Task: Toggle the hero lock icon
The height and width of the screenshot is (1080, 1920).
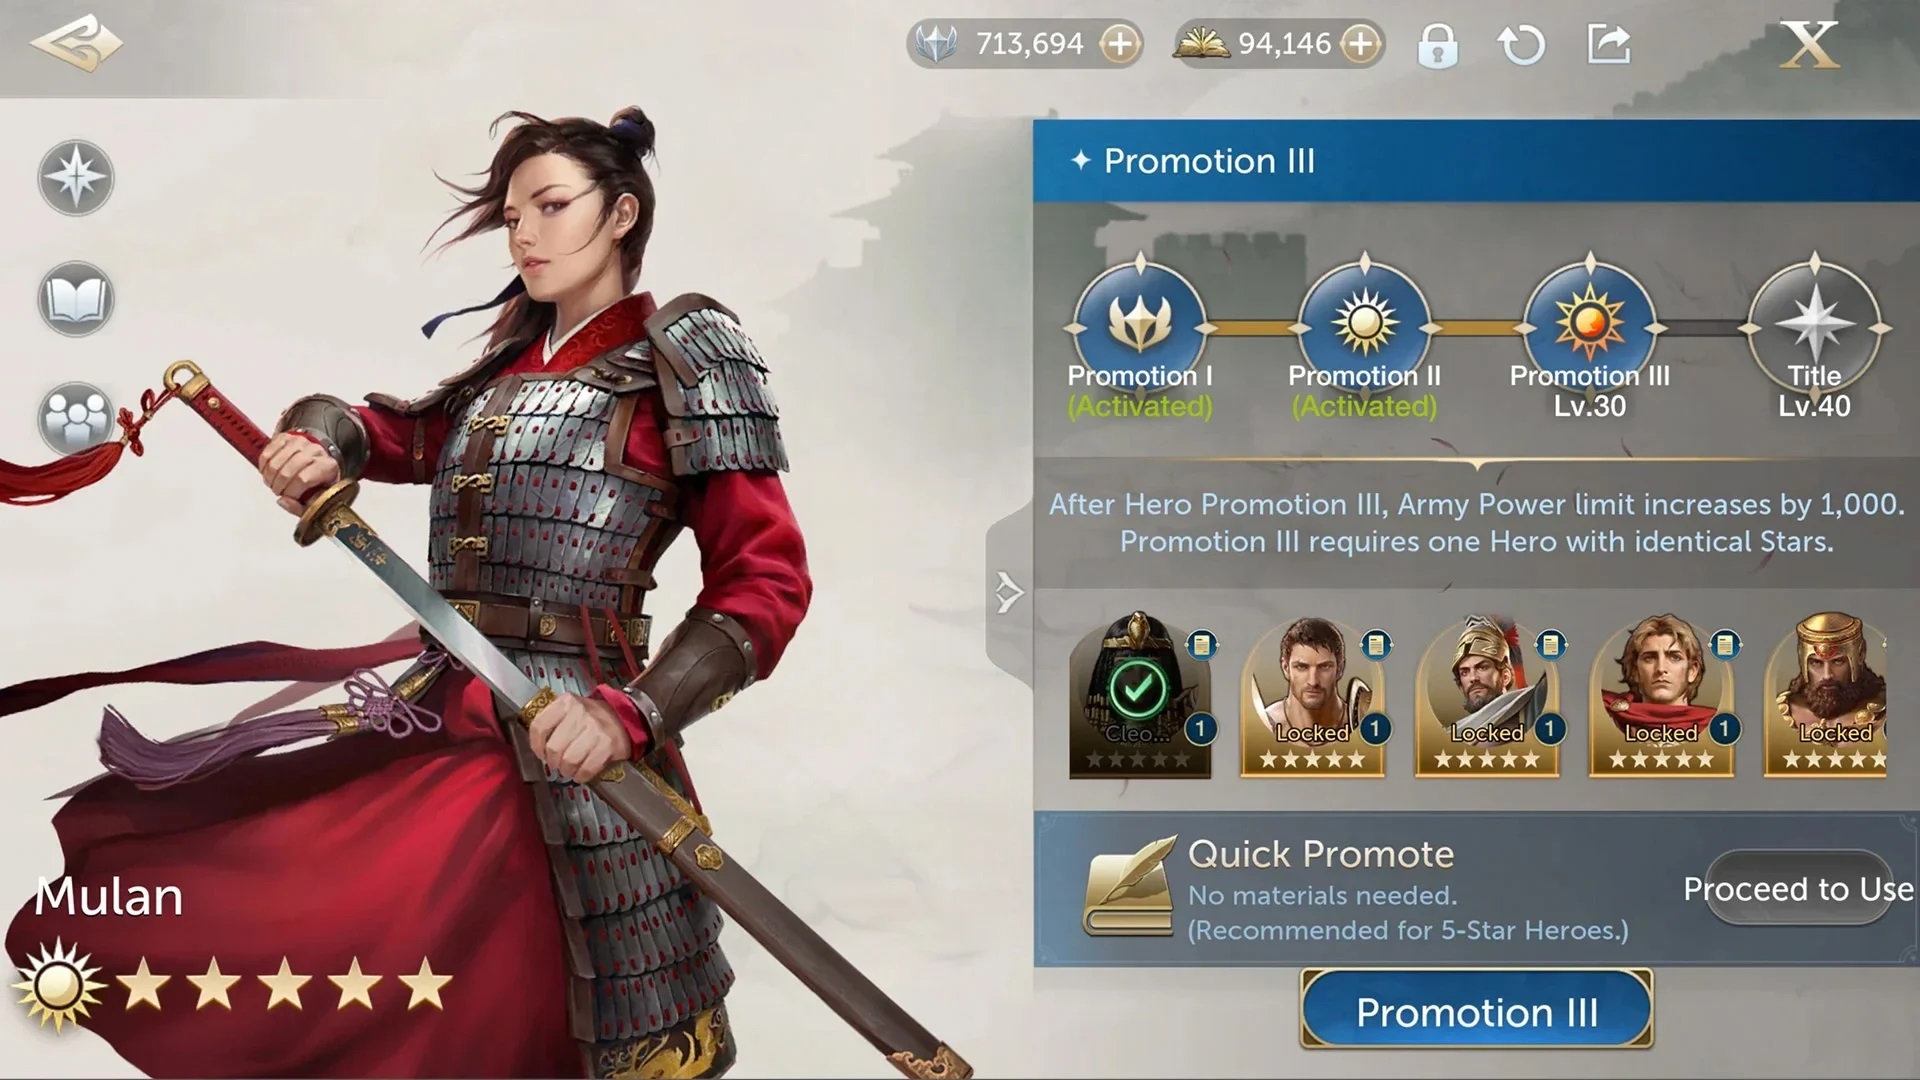Action: pyautogui.click(x=1437, y=45)
